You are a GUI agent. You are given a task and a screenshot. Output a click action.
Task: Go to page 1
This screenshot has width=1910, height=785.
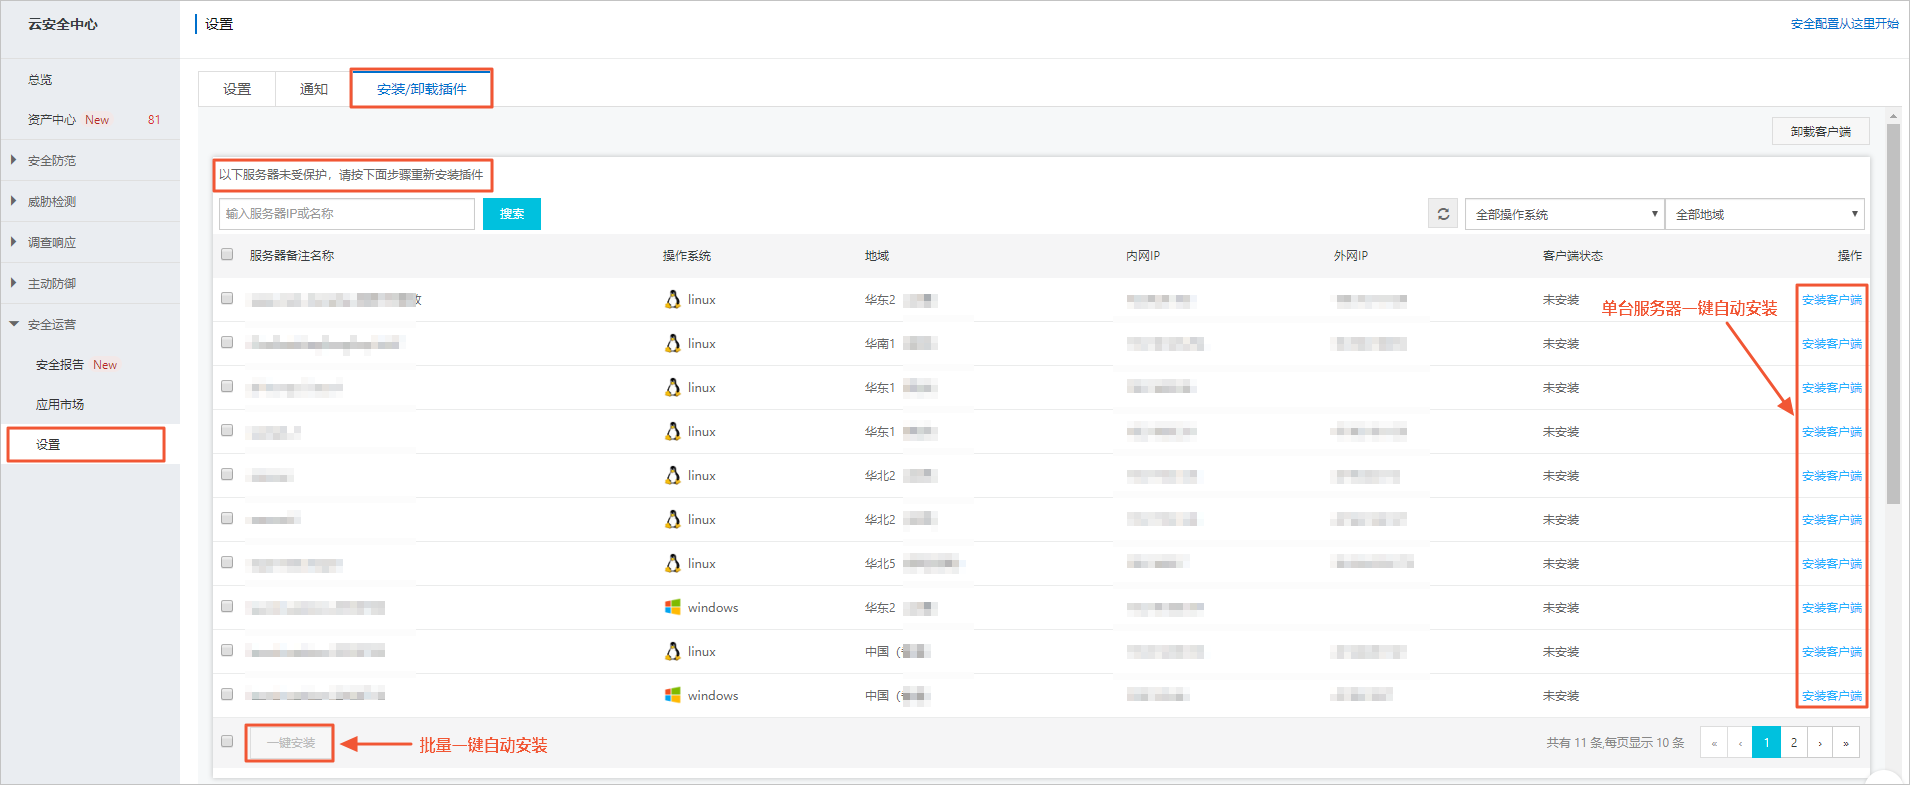click(x=1767, y=742)
